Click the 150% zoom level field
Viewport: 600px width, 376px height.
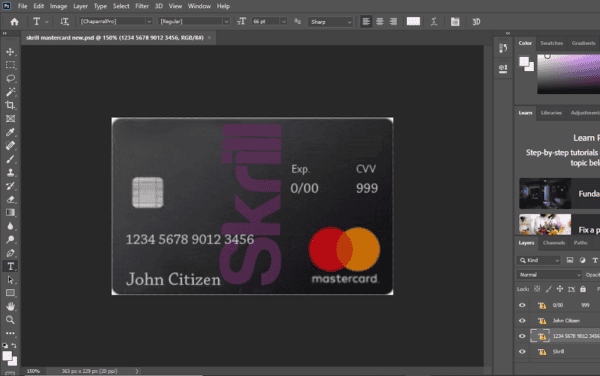tap(34, 371)
